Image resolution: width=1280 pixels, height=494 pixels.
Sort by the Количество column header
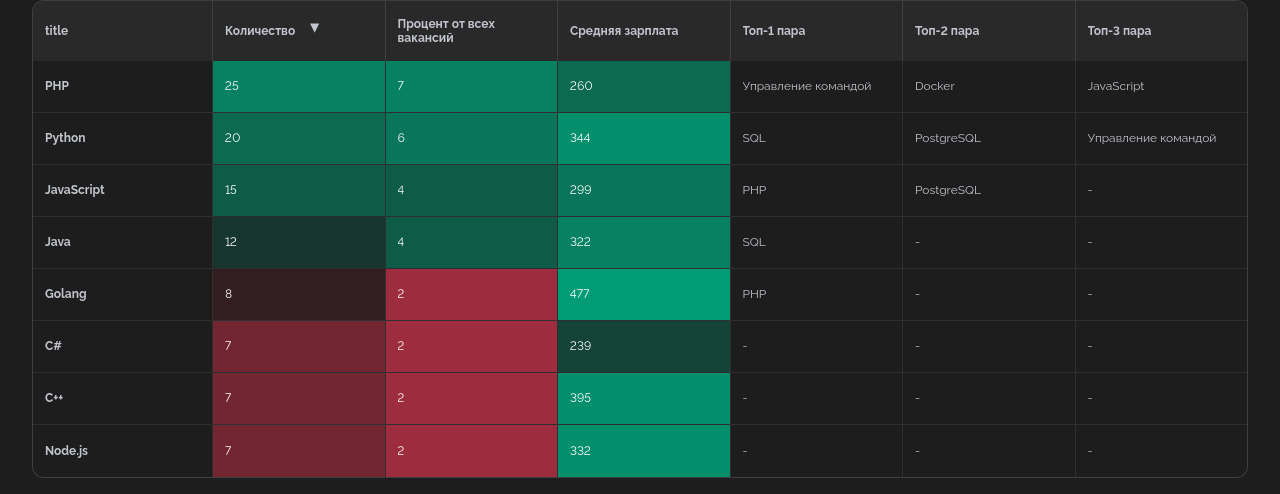(x=260, y=31)
